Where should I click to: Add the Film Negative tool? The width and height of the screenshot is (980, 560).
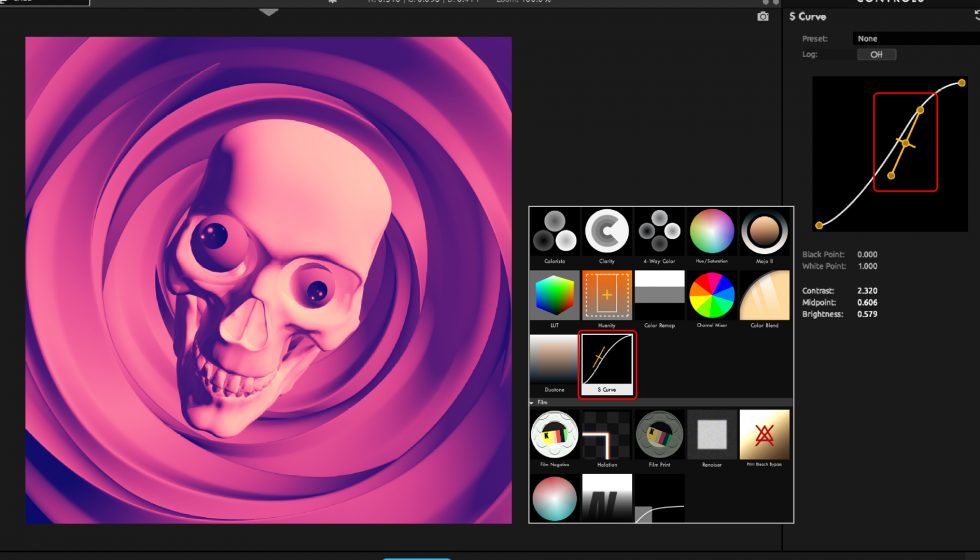554,434
